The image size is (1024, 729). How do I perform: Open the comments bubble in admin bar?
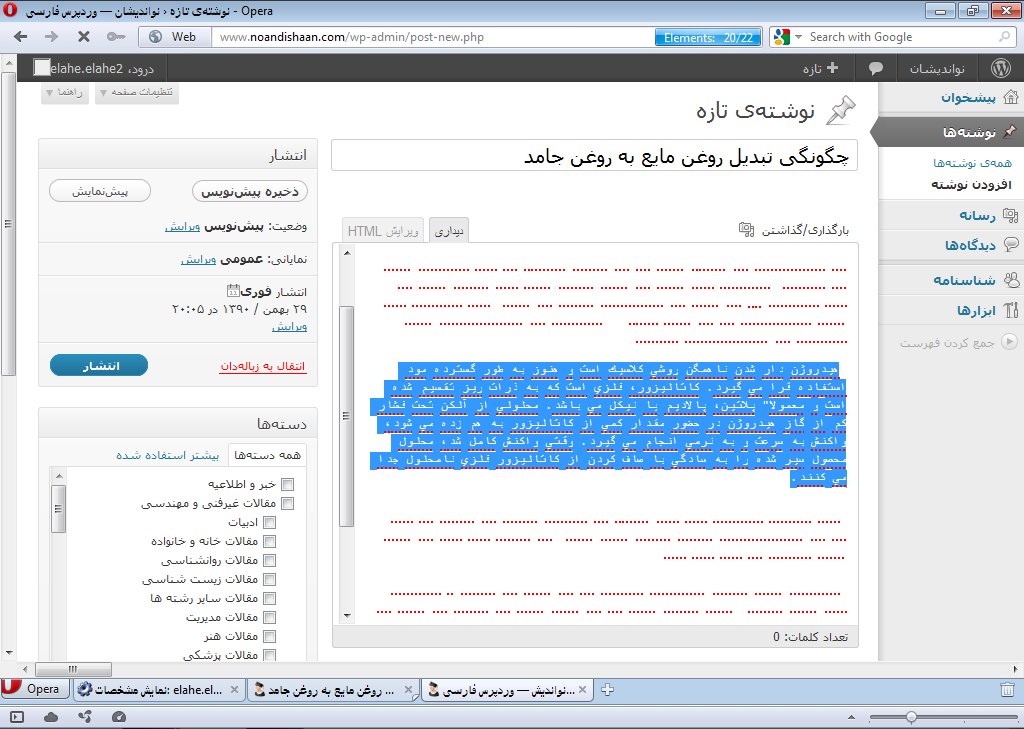875,68
